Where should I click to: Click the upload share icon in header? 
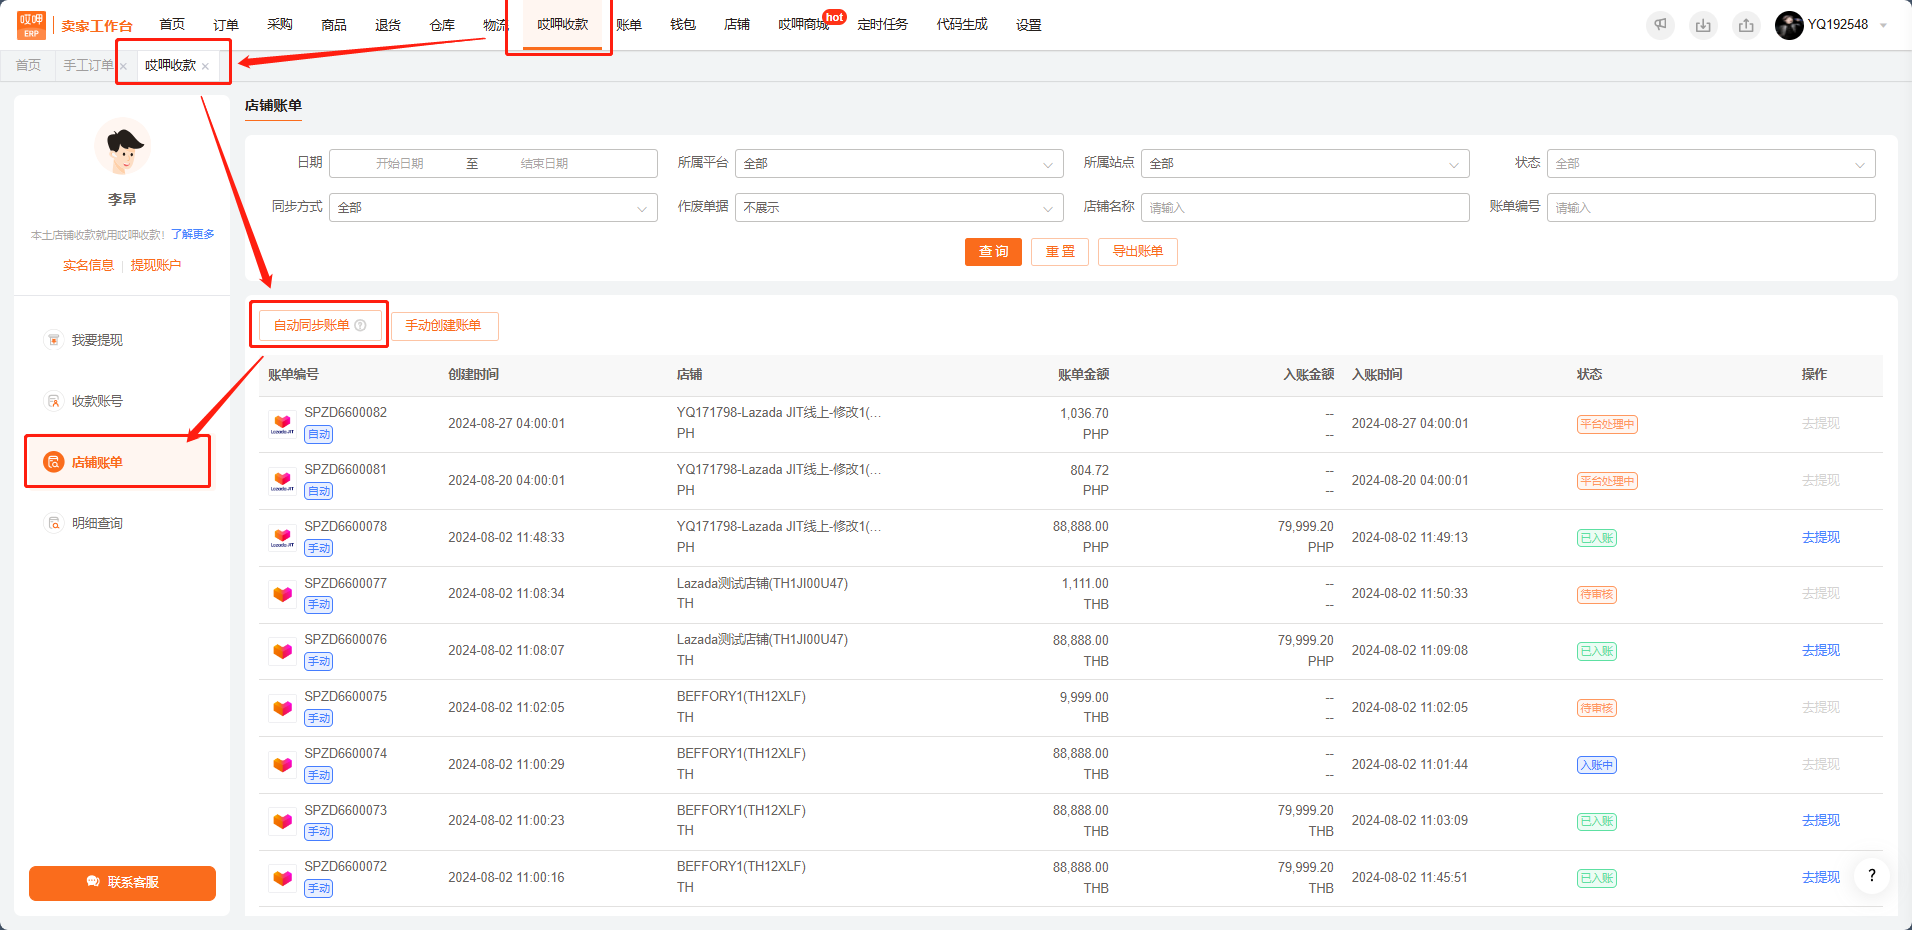[1746, 25]
